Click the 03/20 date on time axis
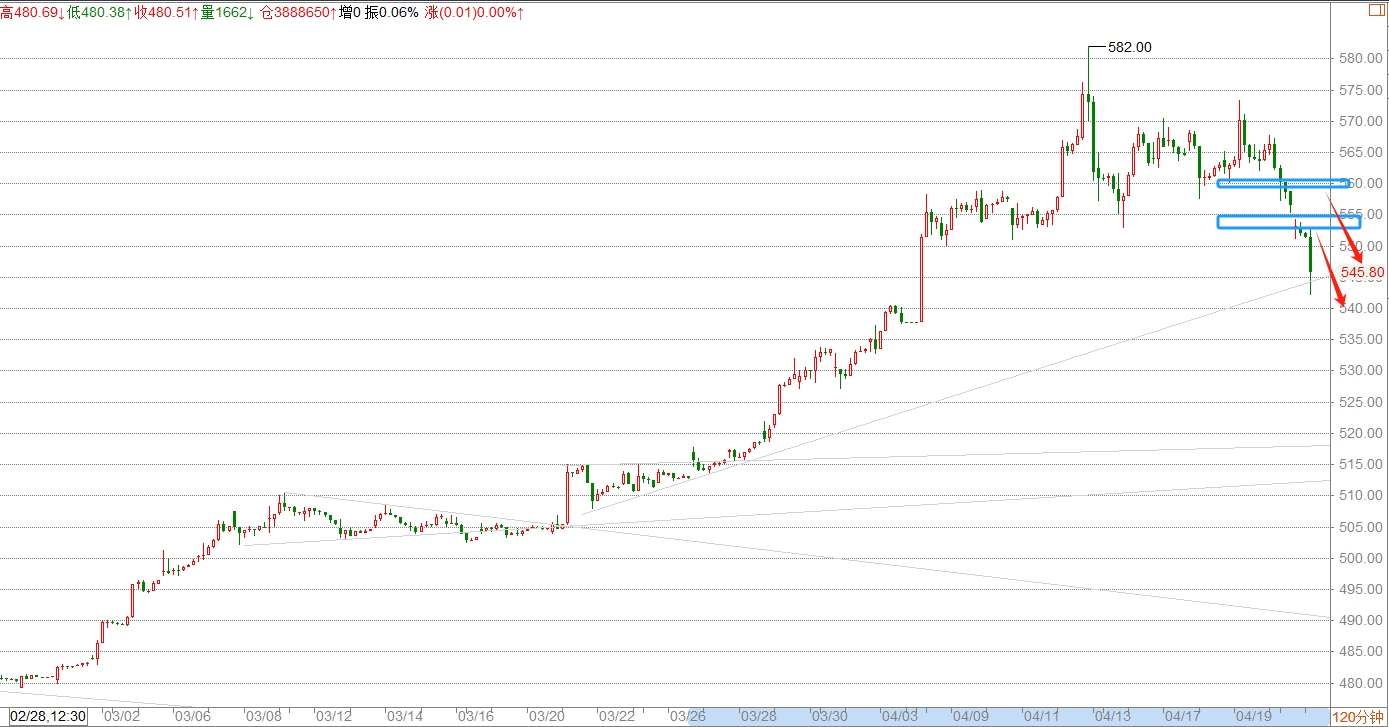This screenshot has height=727, width=1389. pos(547,717)
